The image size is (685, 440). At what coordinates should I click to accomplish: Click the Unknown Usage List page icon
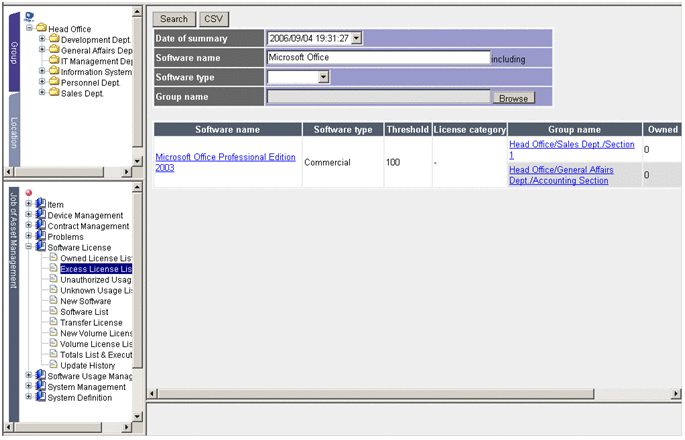(53, 289)
